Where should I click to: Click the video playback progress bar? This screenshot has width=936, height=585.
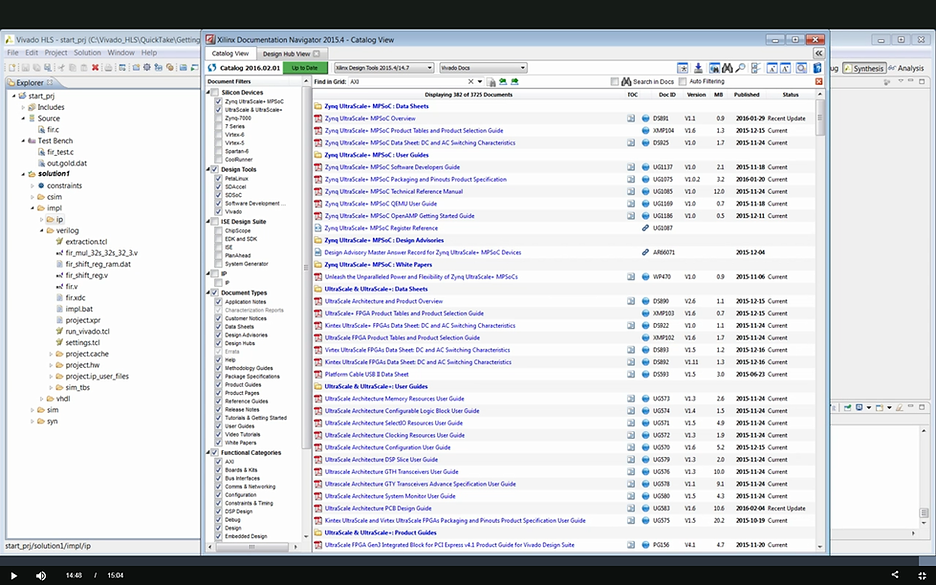[468, 560]
